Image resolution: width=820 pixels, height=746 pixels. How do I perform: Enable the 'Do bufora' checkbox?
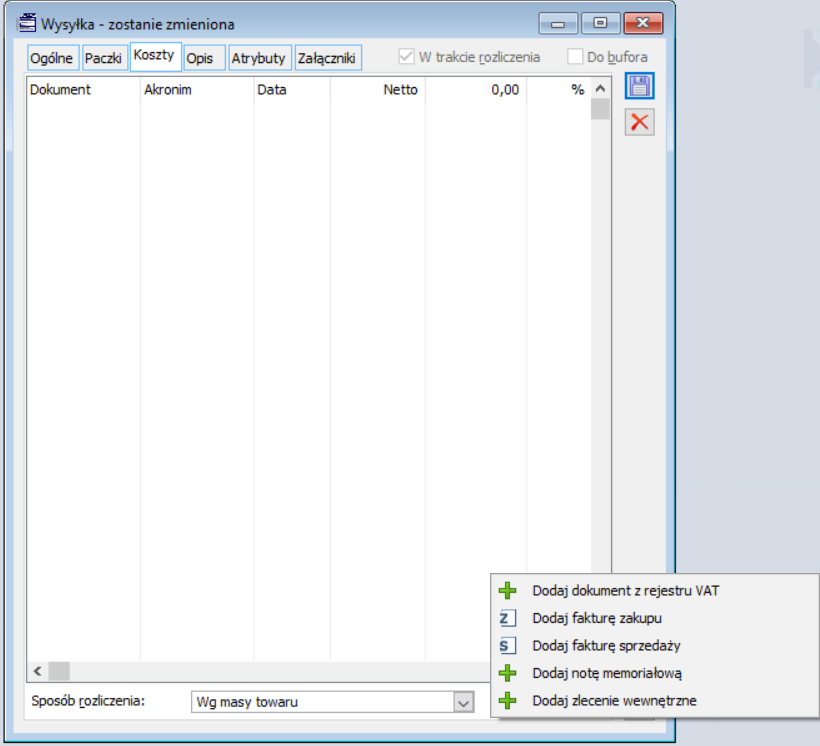tap(575, 56)
